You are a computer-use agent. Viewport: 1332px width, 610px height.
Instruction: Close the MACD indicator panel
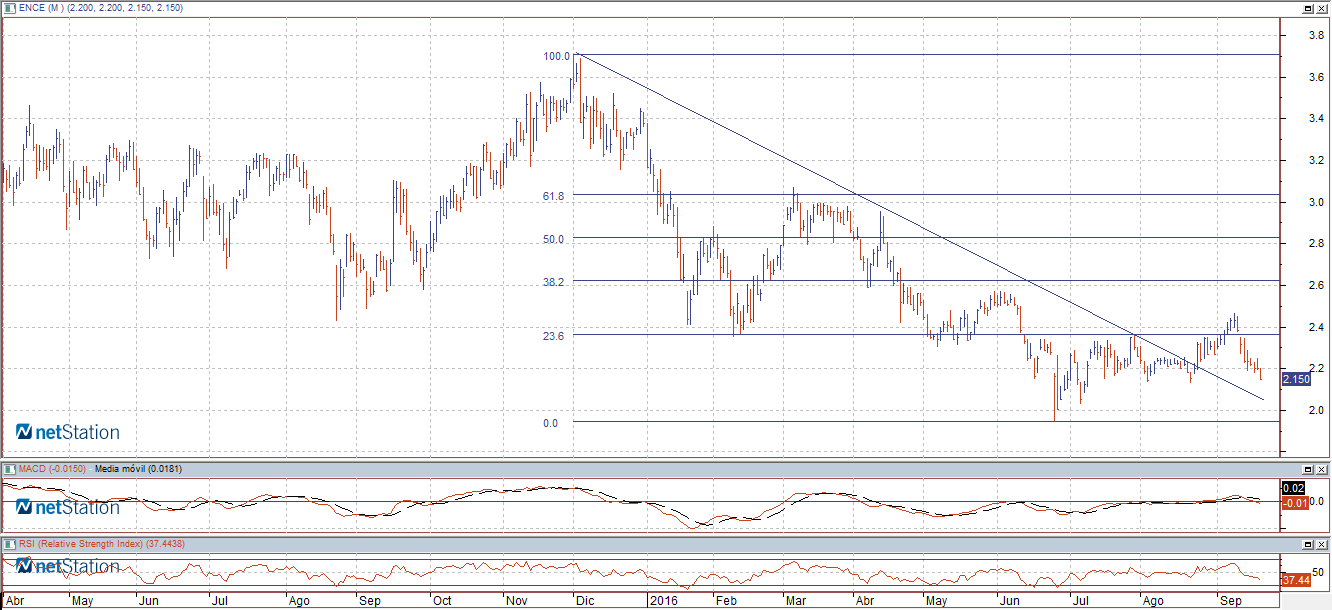pyautogui.click(x=1322, y=468)
